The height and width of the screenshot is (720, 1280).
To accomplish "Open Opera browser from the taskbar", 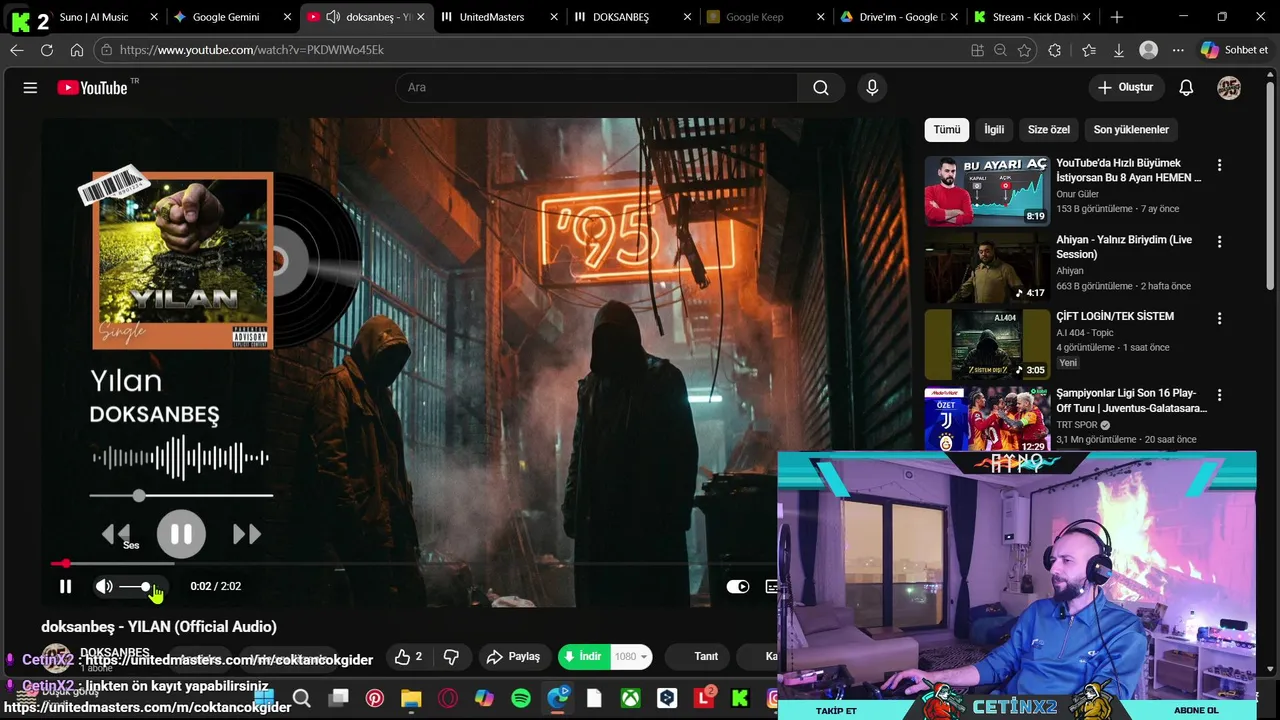I will [448, 698].
